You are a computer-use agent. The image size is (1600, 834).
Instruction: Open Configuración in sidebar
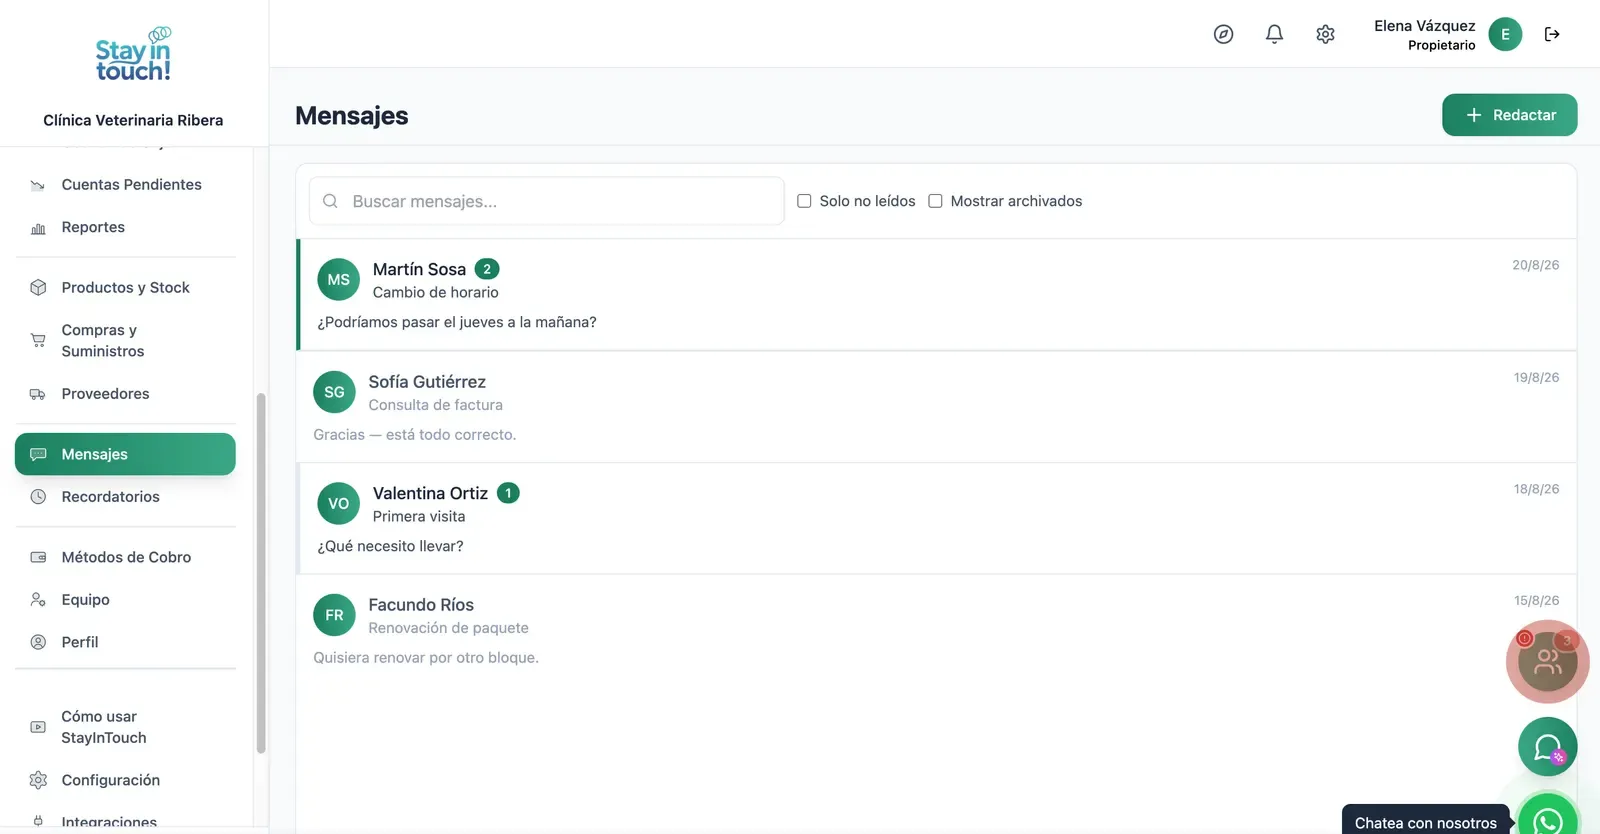click(x=125, y=780)
